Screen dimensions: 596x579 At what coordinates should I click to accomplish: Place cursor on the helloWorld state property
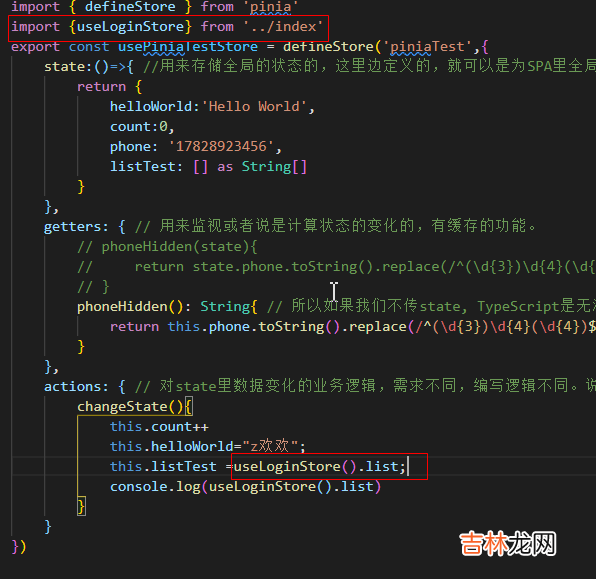point(151,106)
